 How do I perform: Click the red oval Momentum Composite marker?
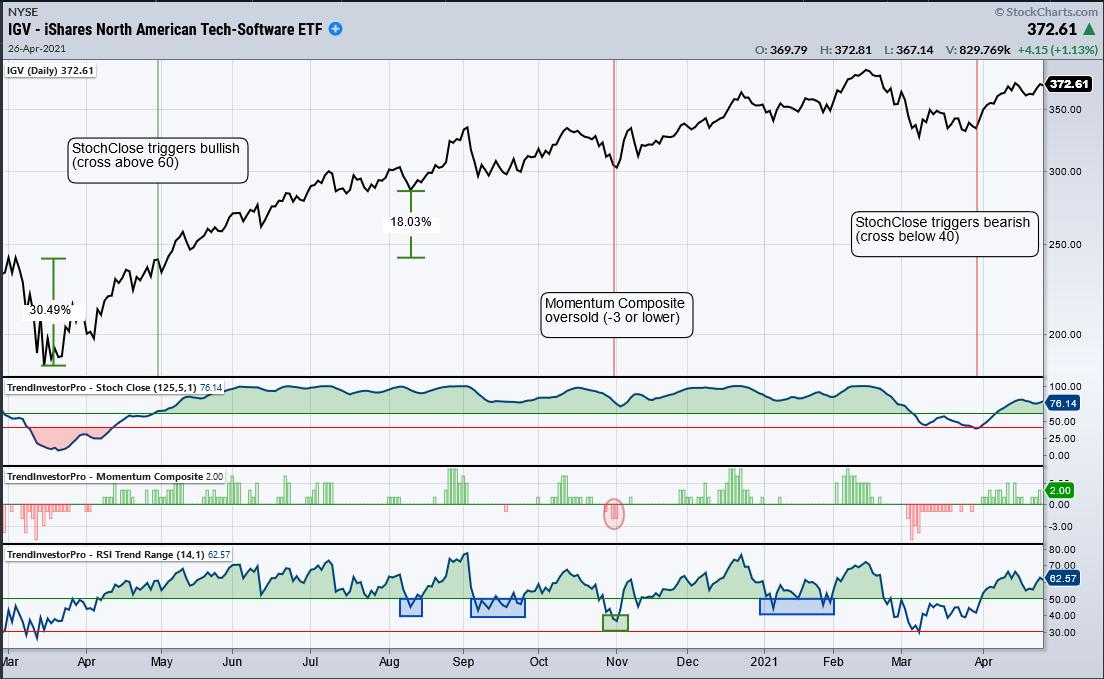tap(615, 513)
